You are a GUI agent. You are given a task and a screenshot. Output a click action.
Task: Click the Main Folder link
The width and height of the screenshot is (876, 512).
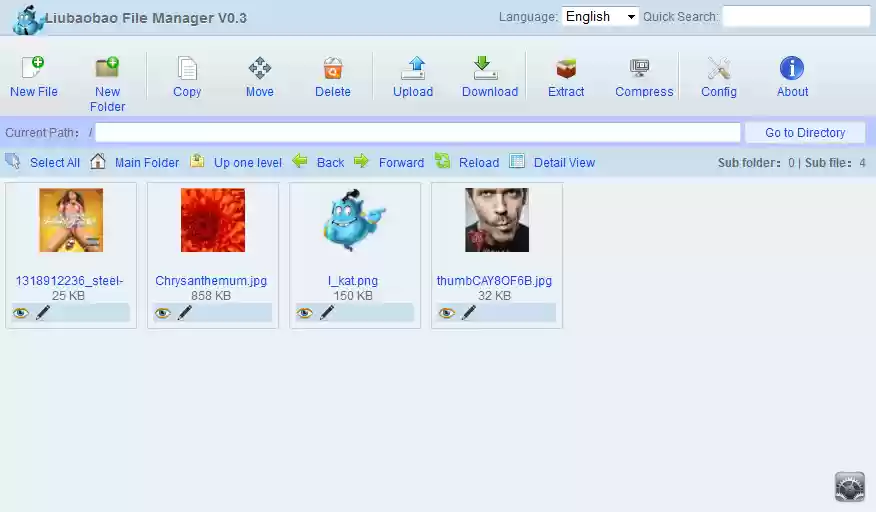pos(147,163)
